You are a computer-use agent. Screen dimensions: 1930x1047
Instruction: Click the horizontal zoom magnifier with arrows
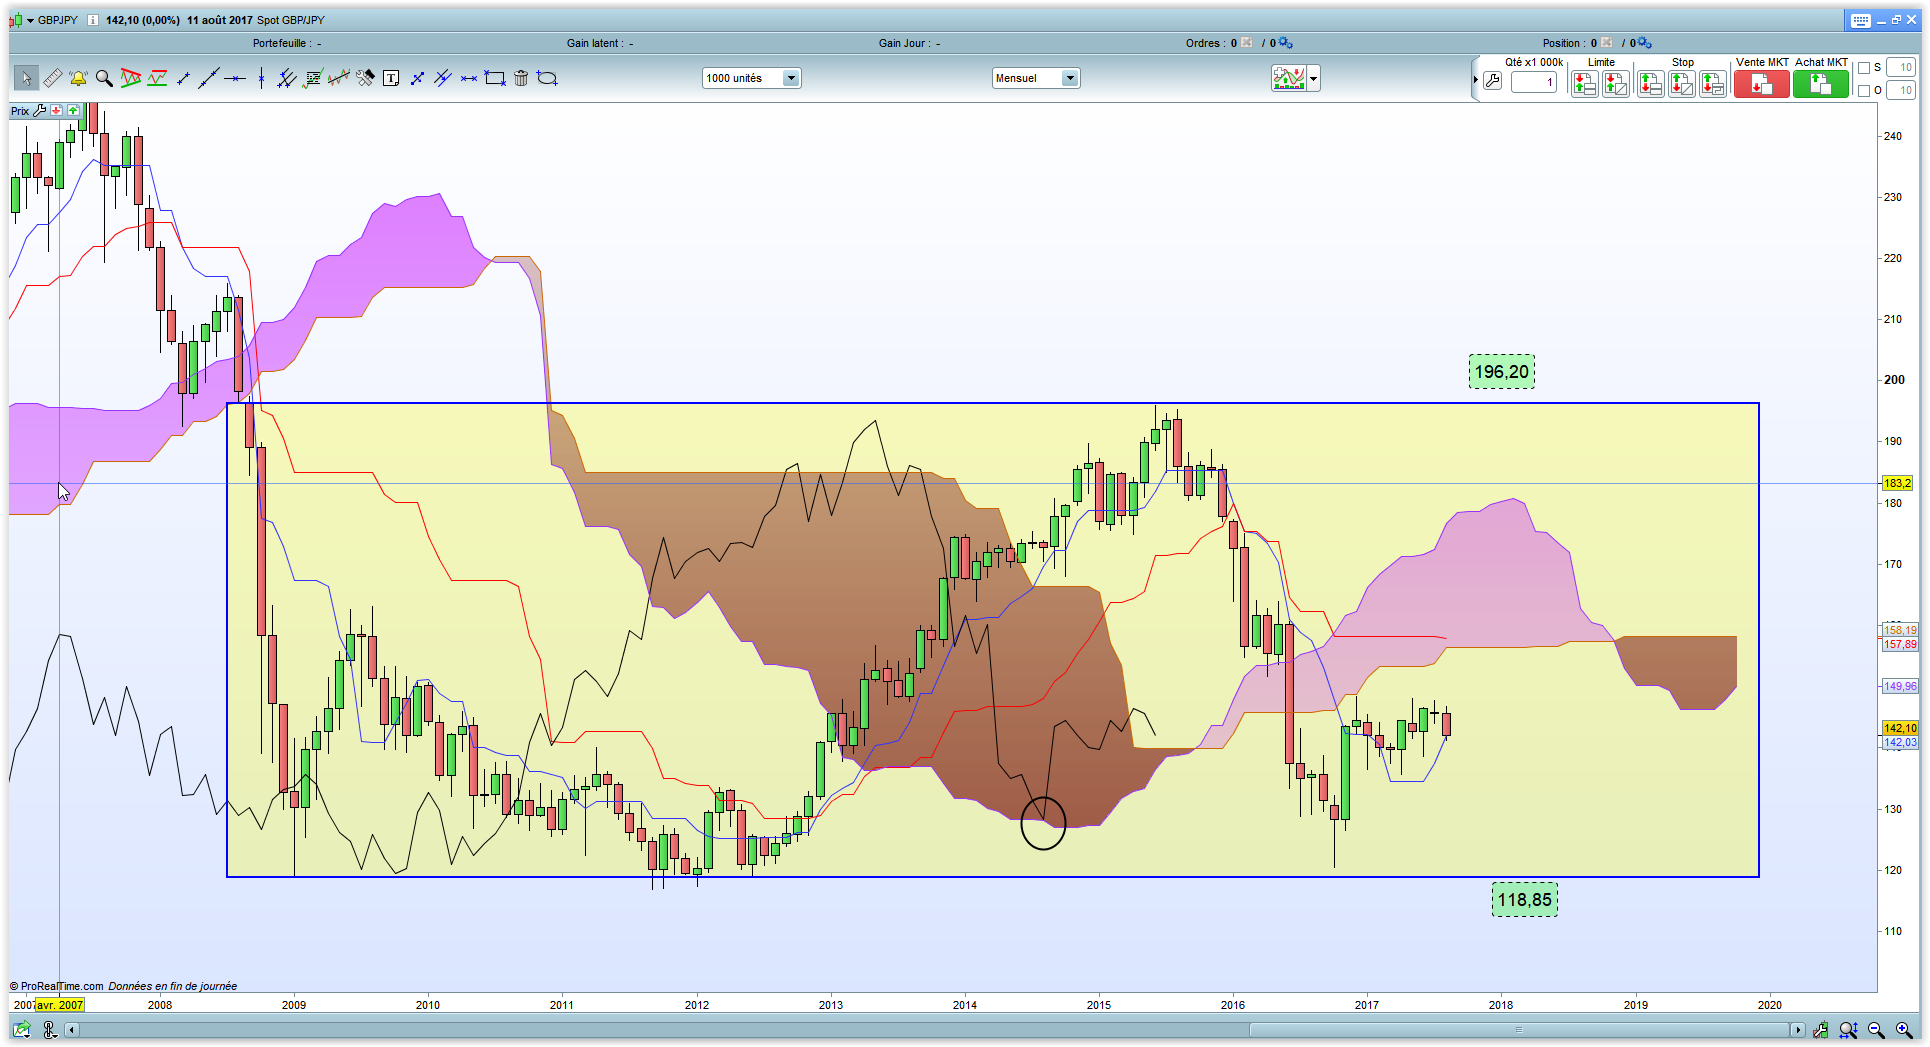pyautogui.click(x=1848, y=1030)
